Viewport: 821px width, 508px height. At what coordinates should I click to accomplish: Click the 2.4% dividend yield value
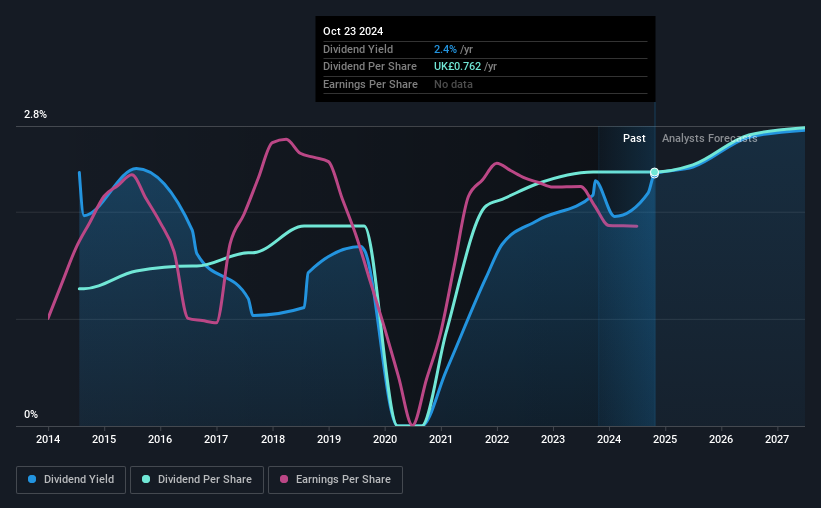pyautogui.click(x=445, y=49)
